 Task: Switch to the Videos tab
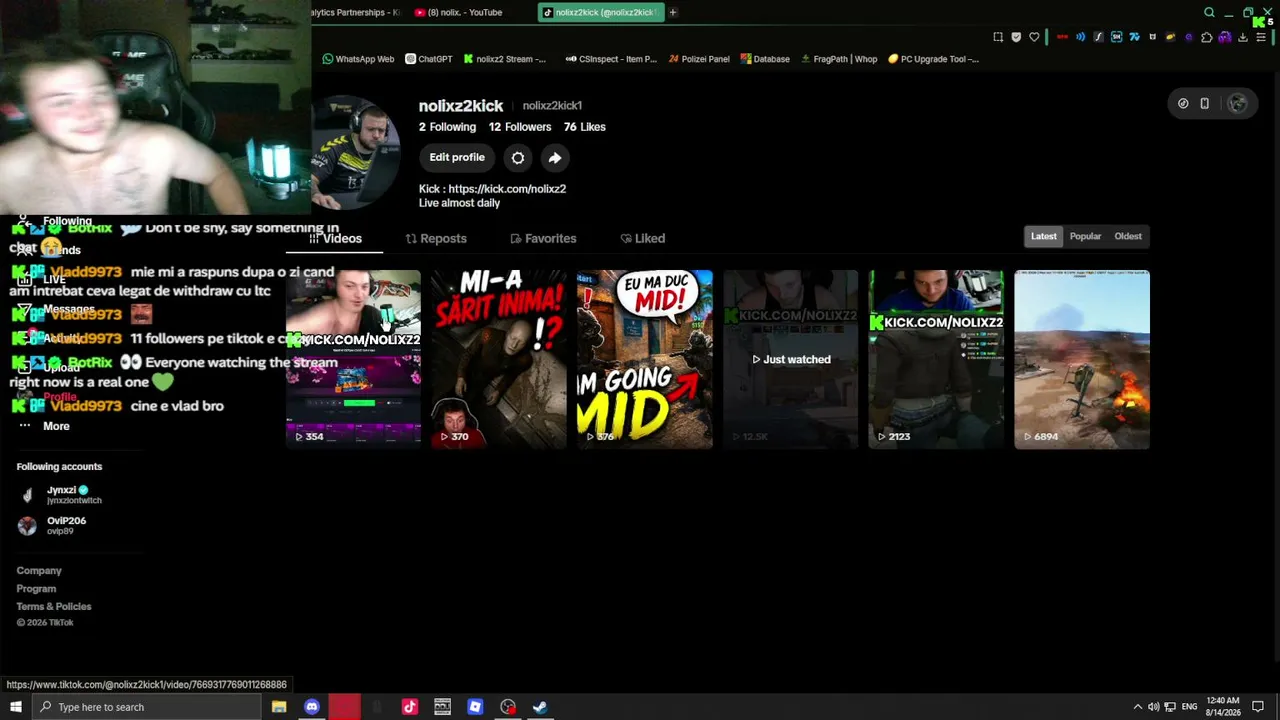[335, 239]
